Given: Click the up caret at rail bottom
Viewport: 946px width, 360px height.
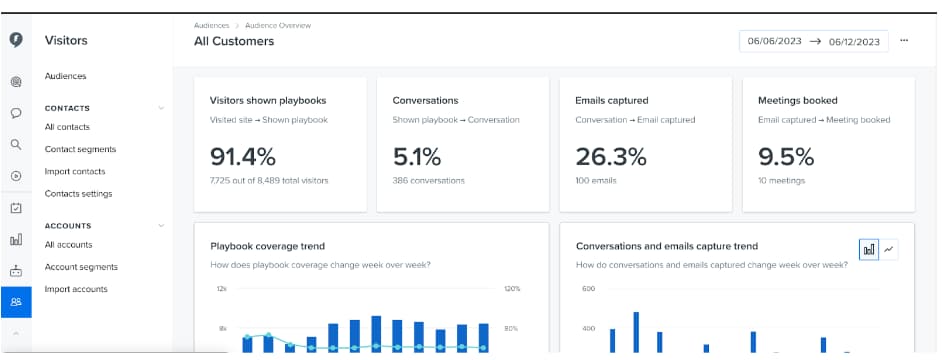Looking at the screenshot, I should click(16, 333).
